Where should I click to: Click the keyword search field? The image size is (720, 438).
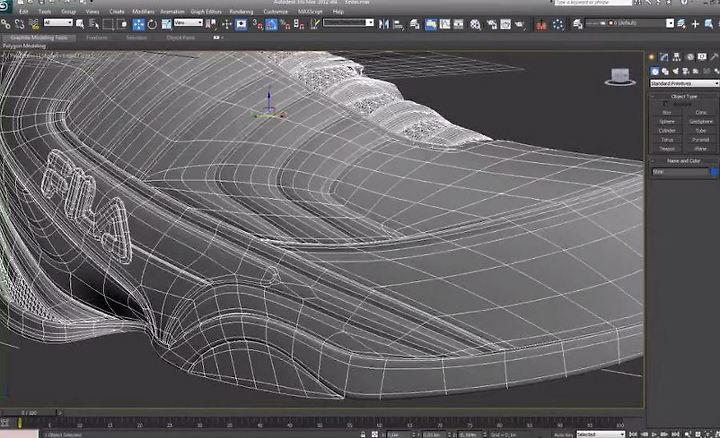coord(593,3)
